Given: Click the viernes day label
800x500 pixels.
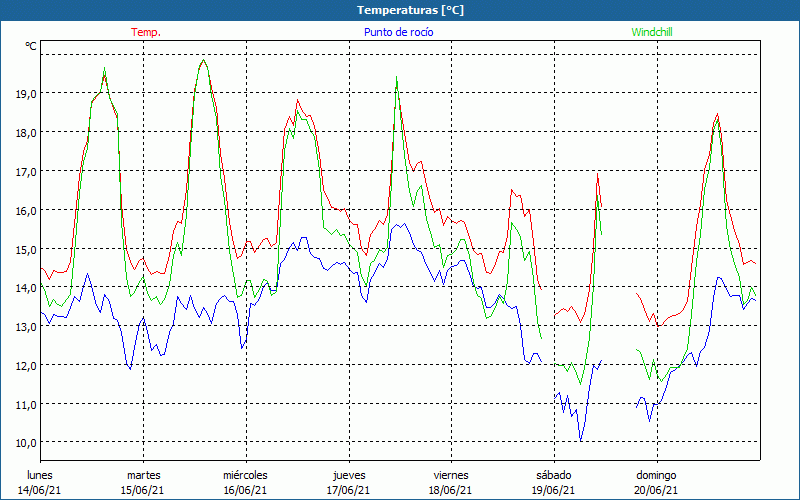Looking at the screenshot, I should 451,475.
